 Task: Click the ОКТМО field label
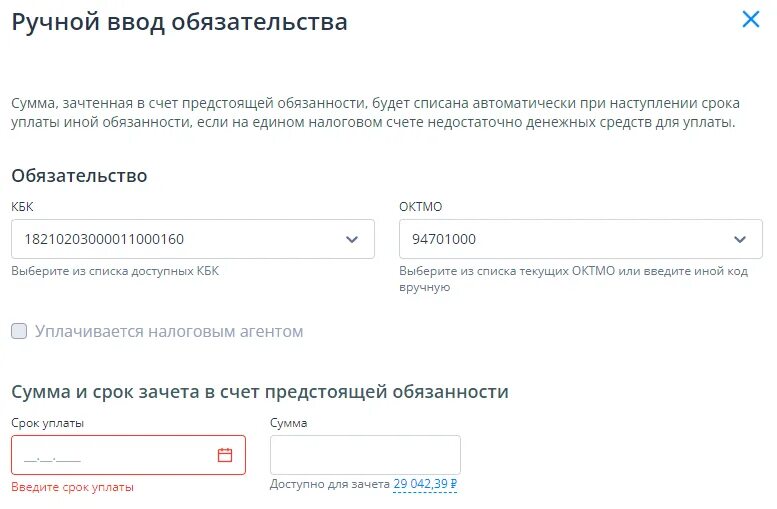(421, 207)
